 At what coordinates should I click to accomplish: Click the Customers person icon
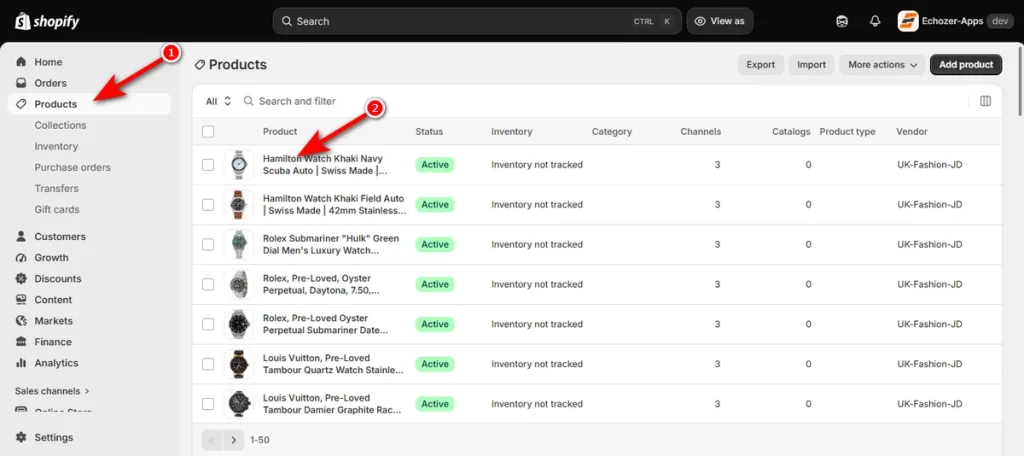coord(22,236)
